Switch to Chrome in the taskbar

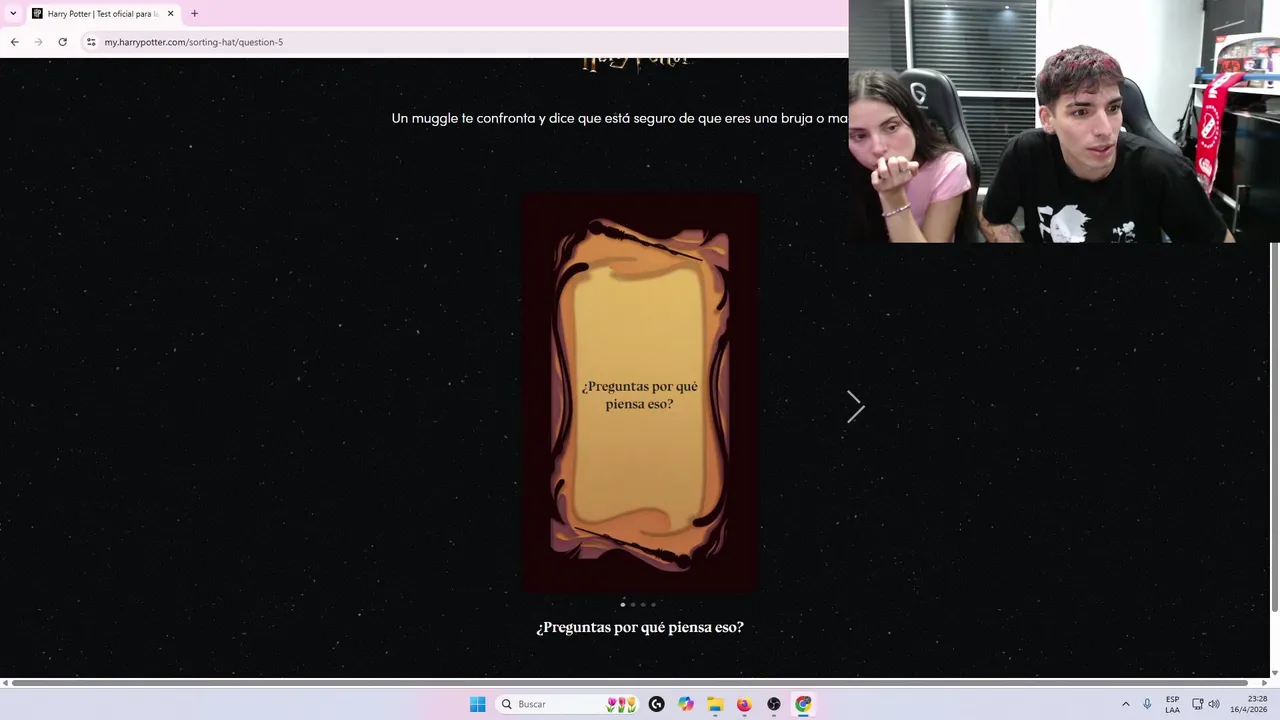pyautogui.click(x=803, y=704)
